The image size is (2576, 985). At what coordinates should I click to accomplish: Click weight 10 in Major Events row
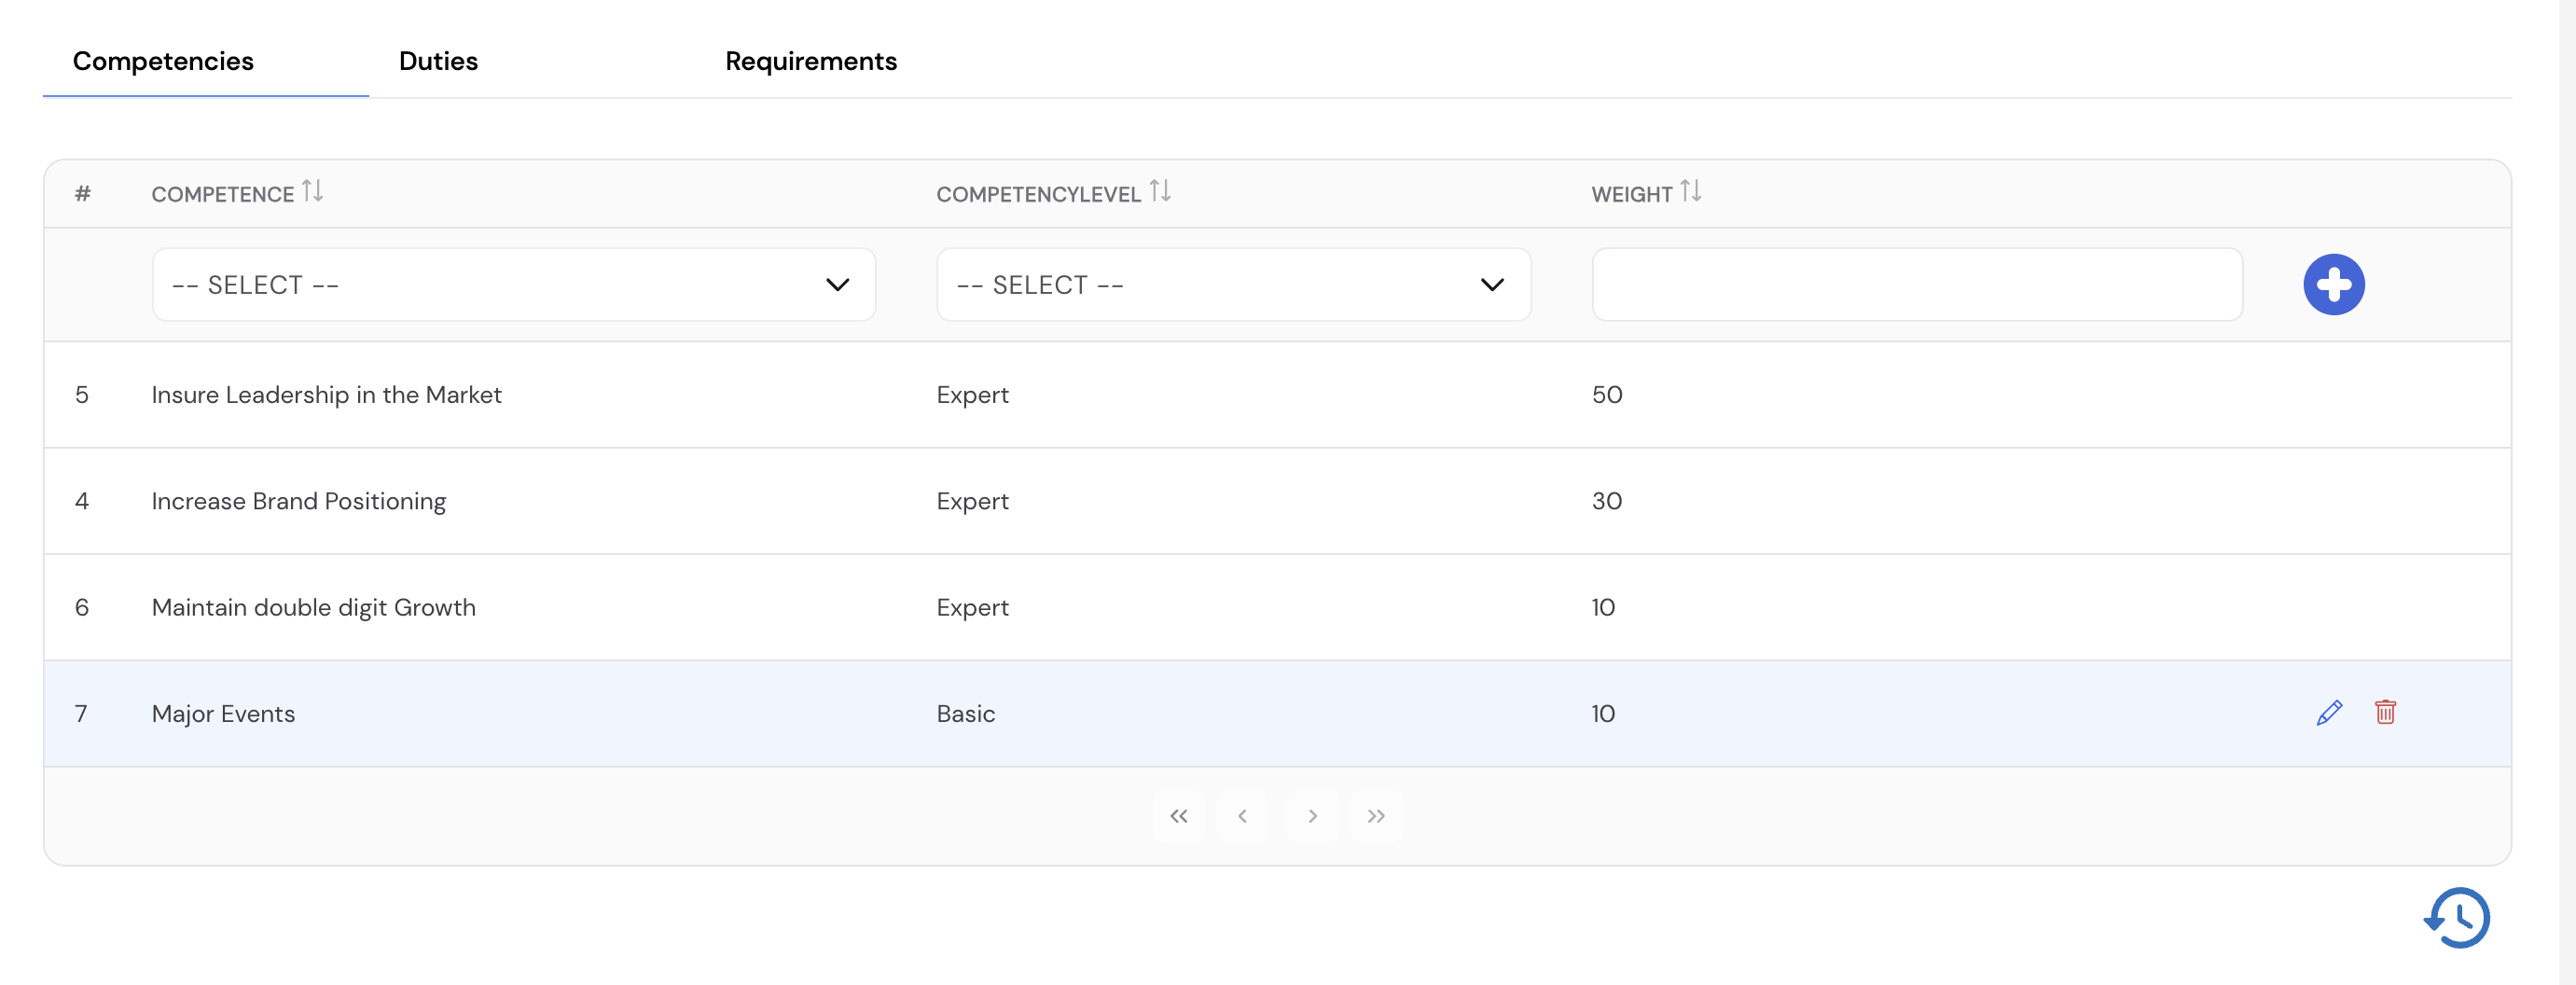click(1603, 714)
